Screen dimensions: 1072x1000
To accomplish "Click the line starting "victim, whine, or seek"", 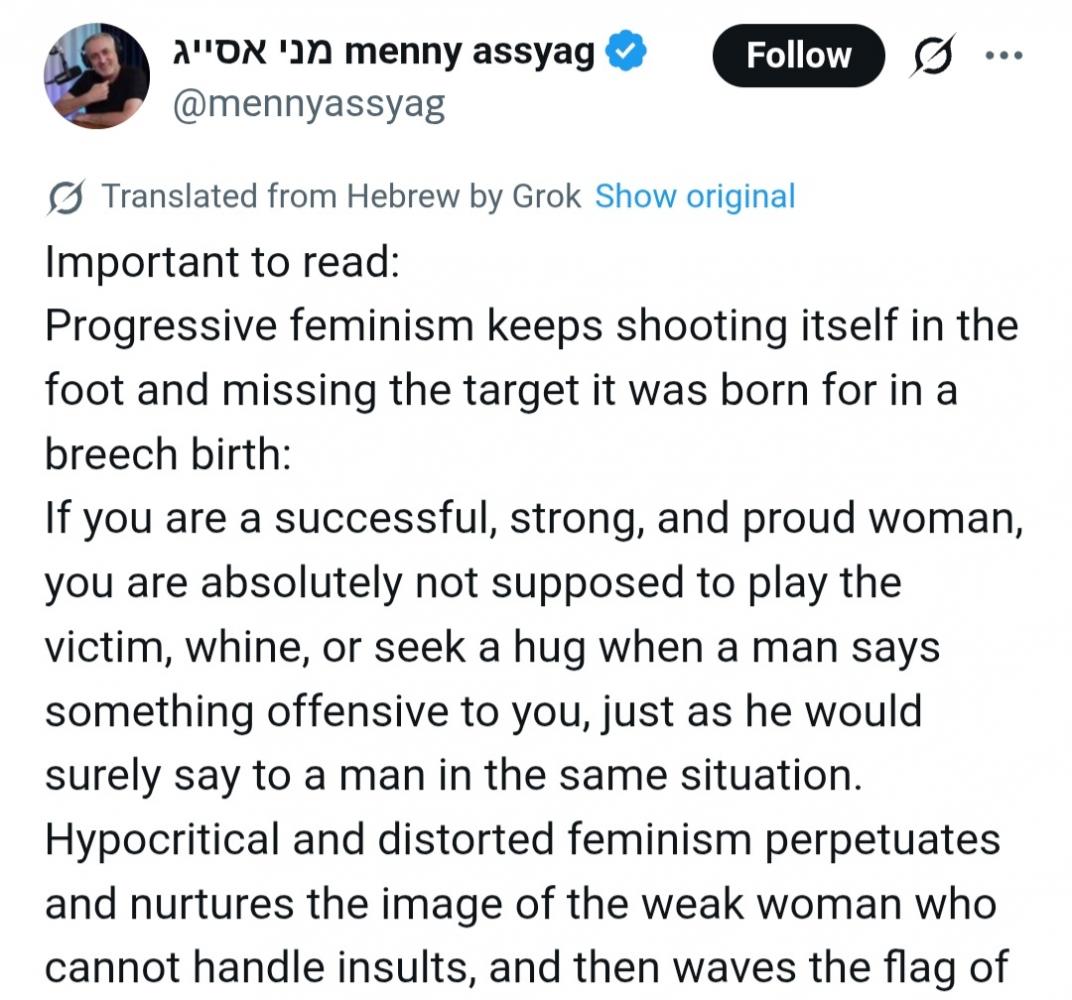I will [492, 647].
